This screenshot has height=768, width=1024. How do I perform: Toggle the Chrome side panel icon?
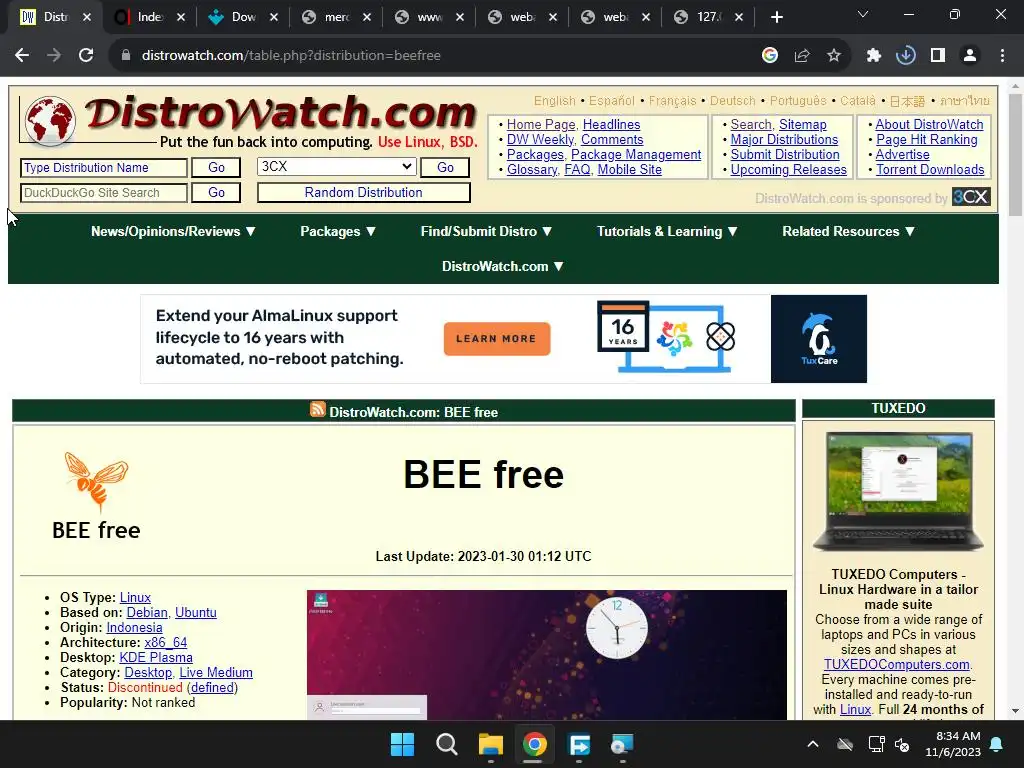[x=938, y=56]
